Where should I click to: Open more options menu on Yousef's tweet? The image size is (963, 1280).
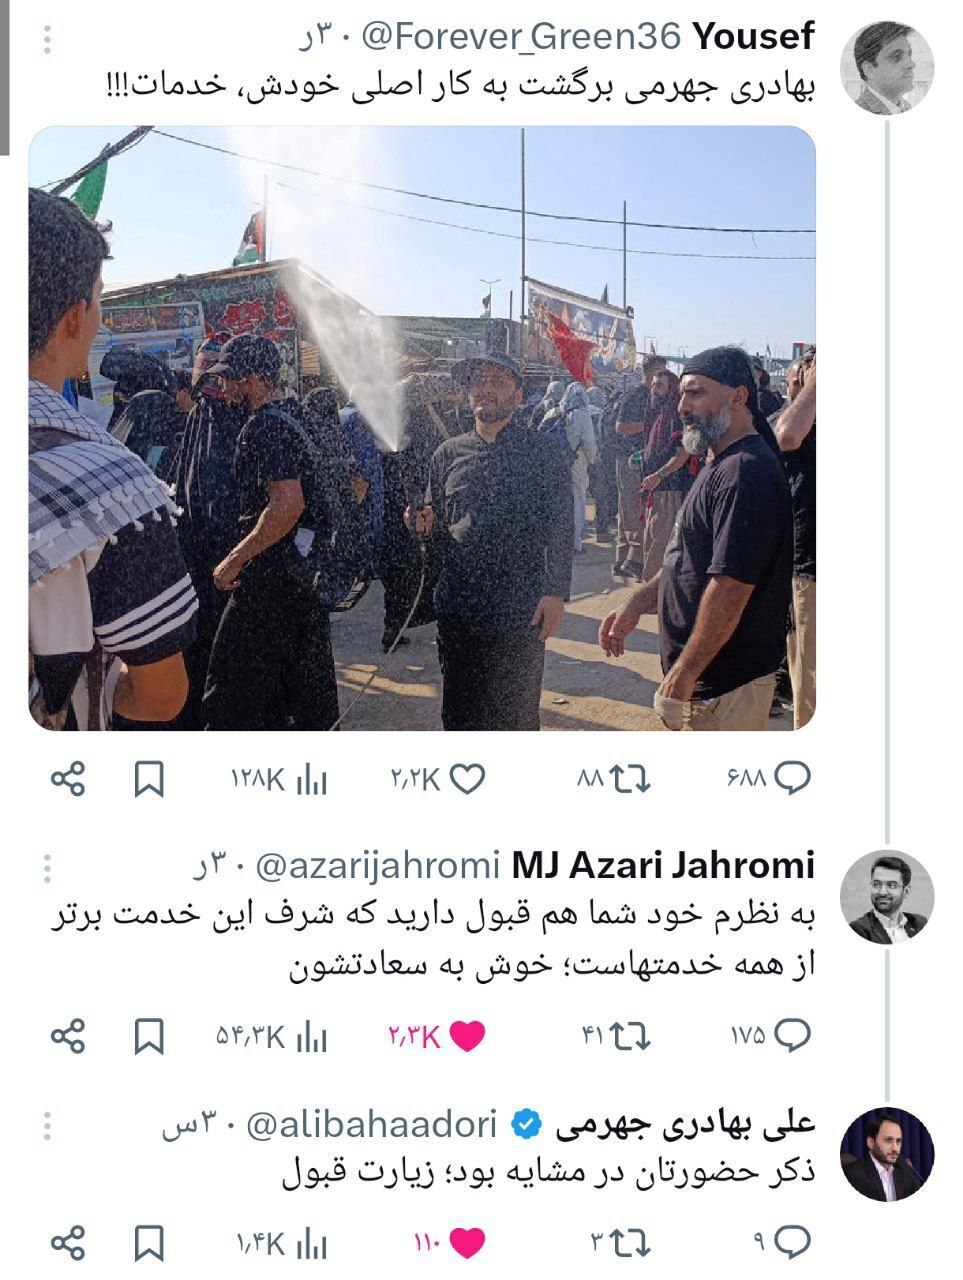(47, 39)
